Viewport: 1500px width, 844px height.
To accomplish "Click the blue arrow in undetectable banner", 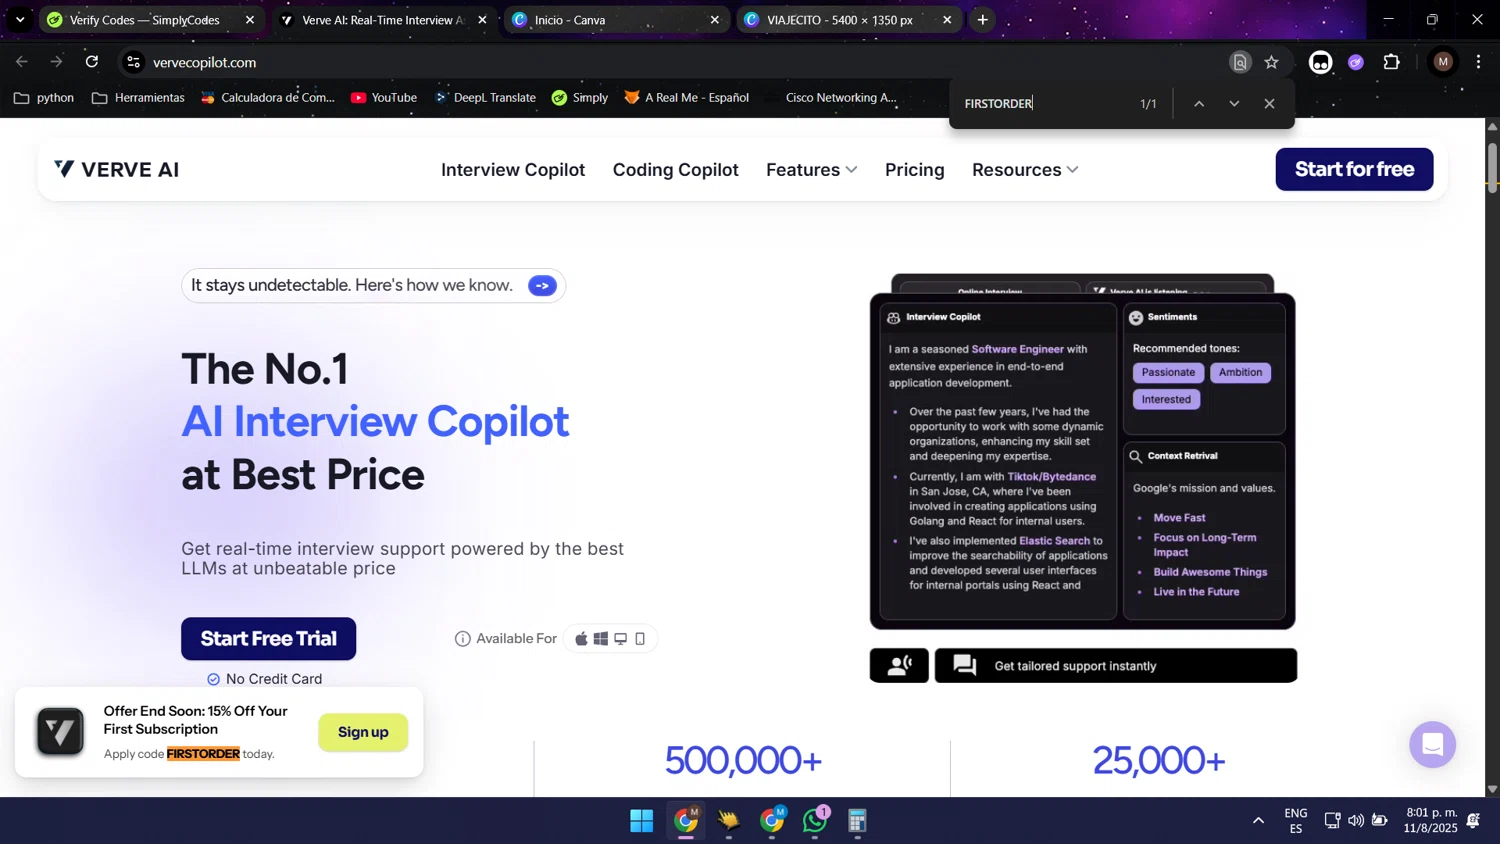I will (542, 286).
